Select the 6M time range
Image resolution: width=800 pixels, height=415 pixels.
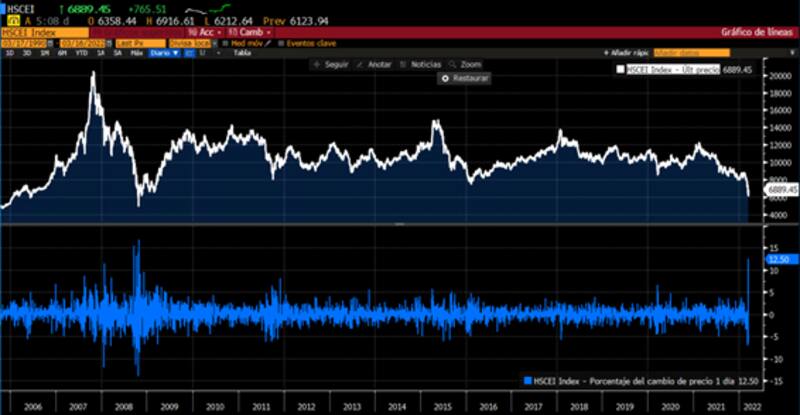point(62,53)
